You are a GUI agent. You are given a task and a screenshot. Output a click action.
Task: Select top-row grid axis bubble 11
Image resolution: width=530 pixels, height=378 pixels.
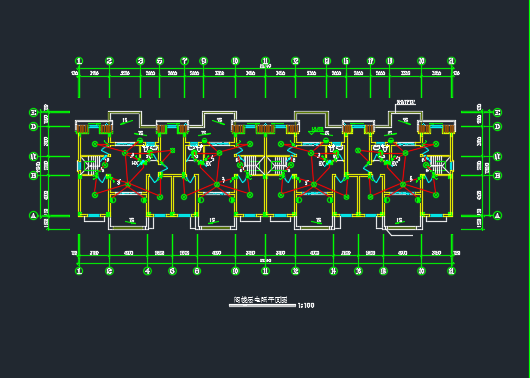click(x=265, y=61)
